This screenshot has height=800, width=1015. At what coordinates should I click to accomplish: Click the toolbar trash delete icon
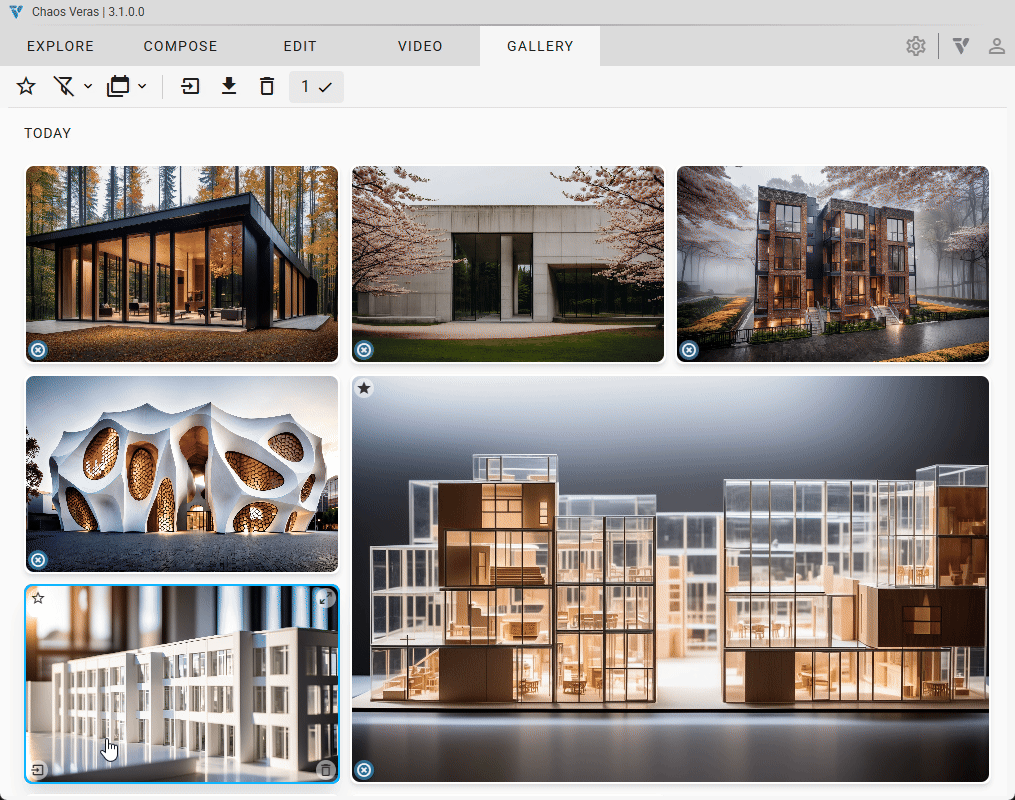266,87
